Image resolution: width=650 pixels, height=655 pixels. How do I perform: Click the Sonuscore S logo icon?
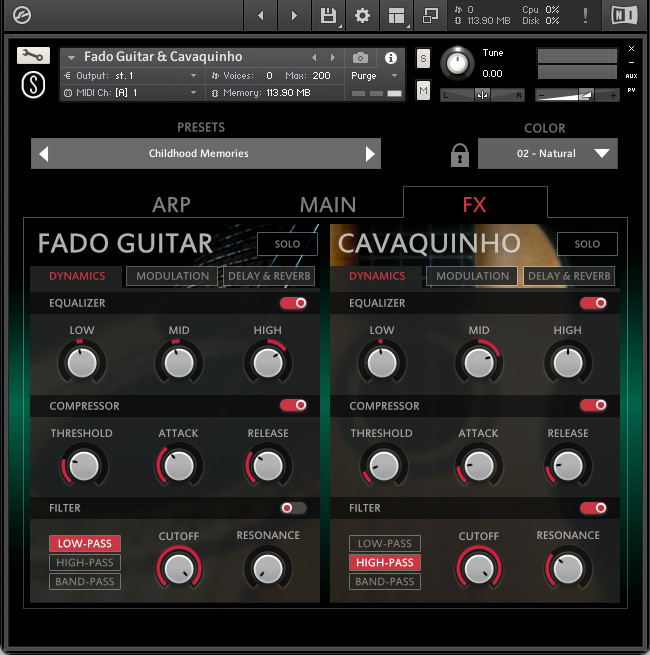(33, 84)
